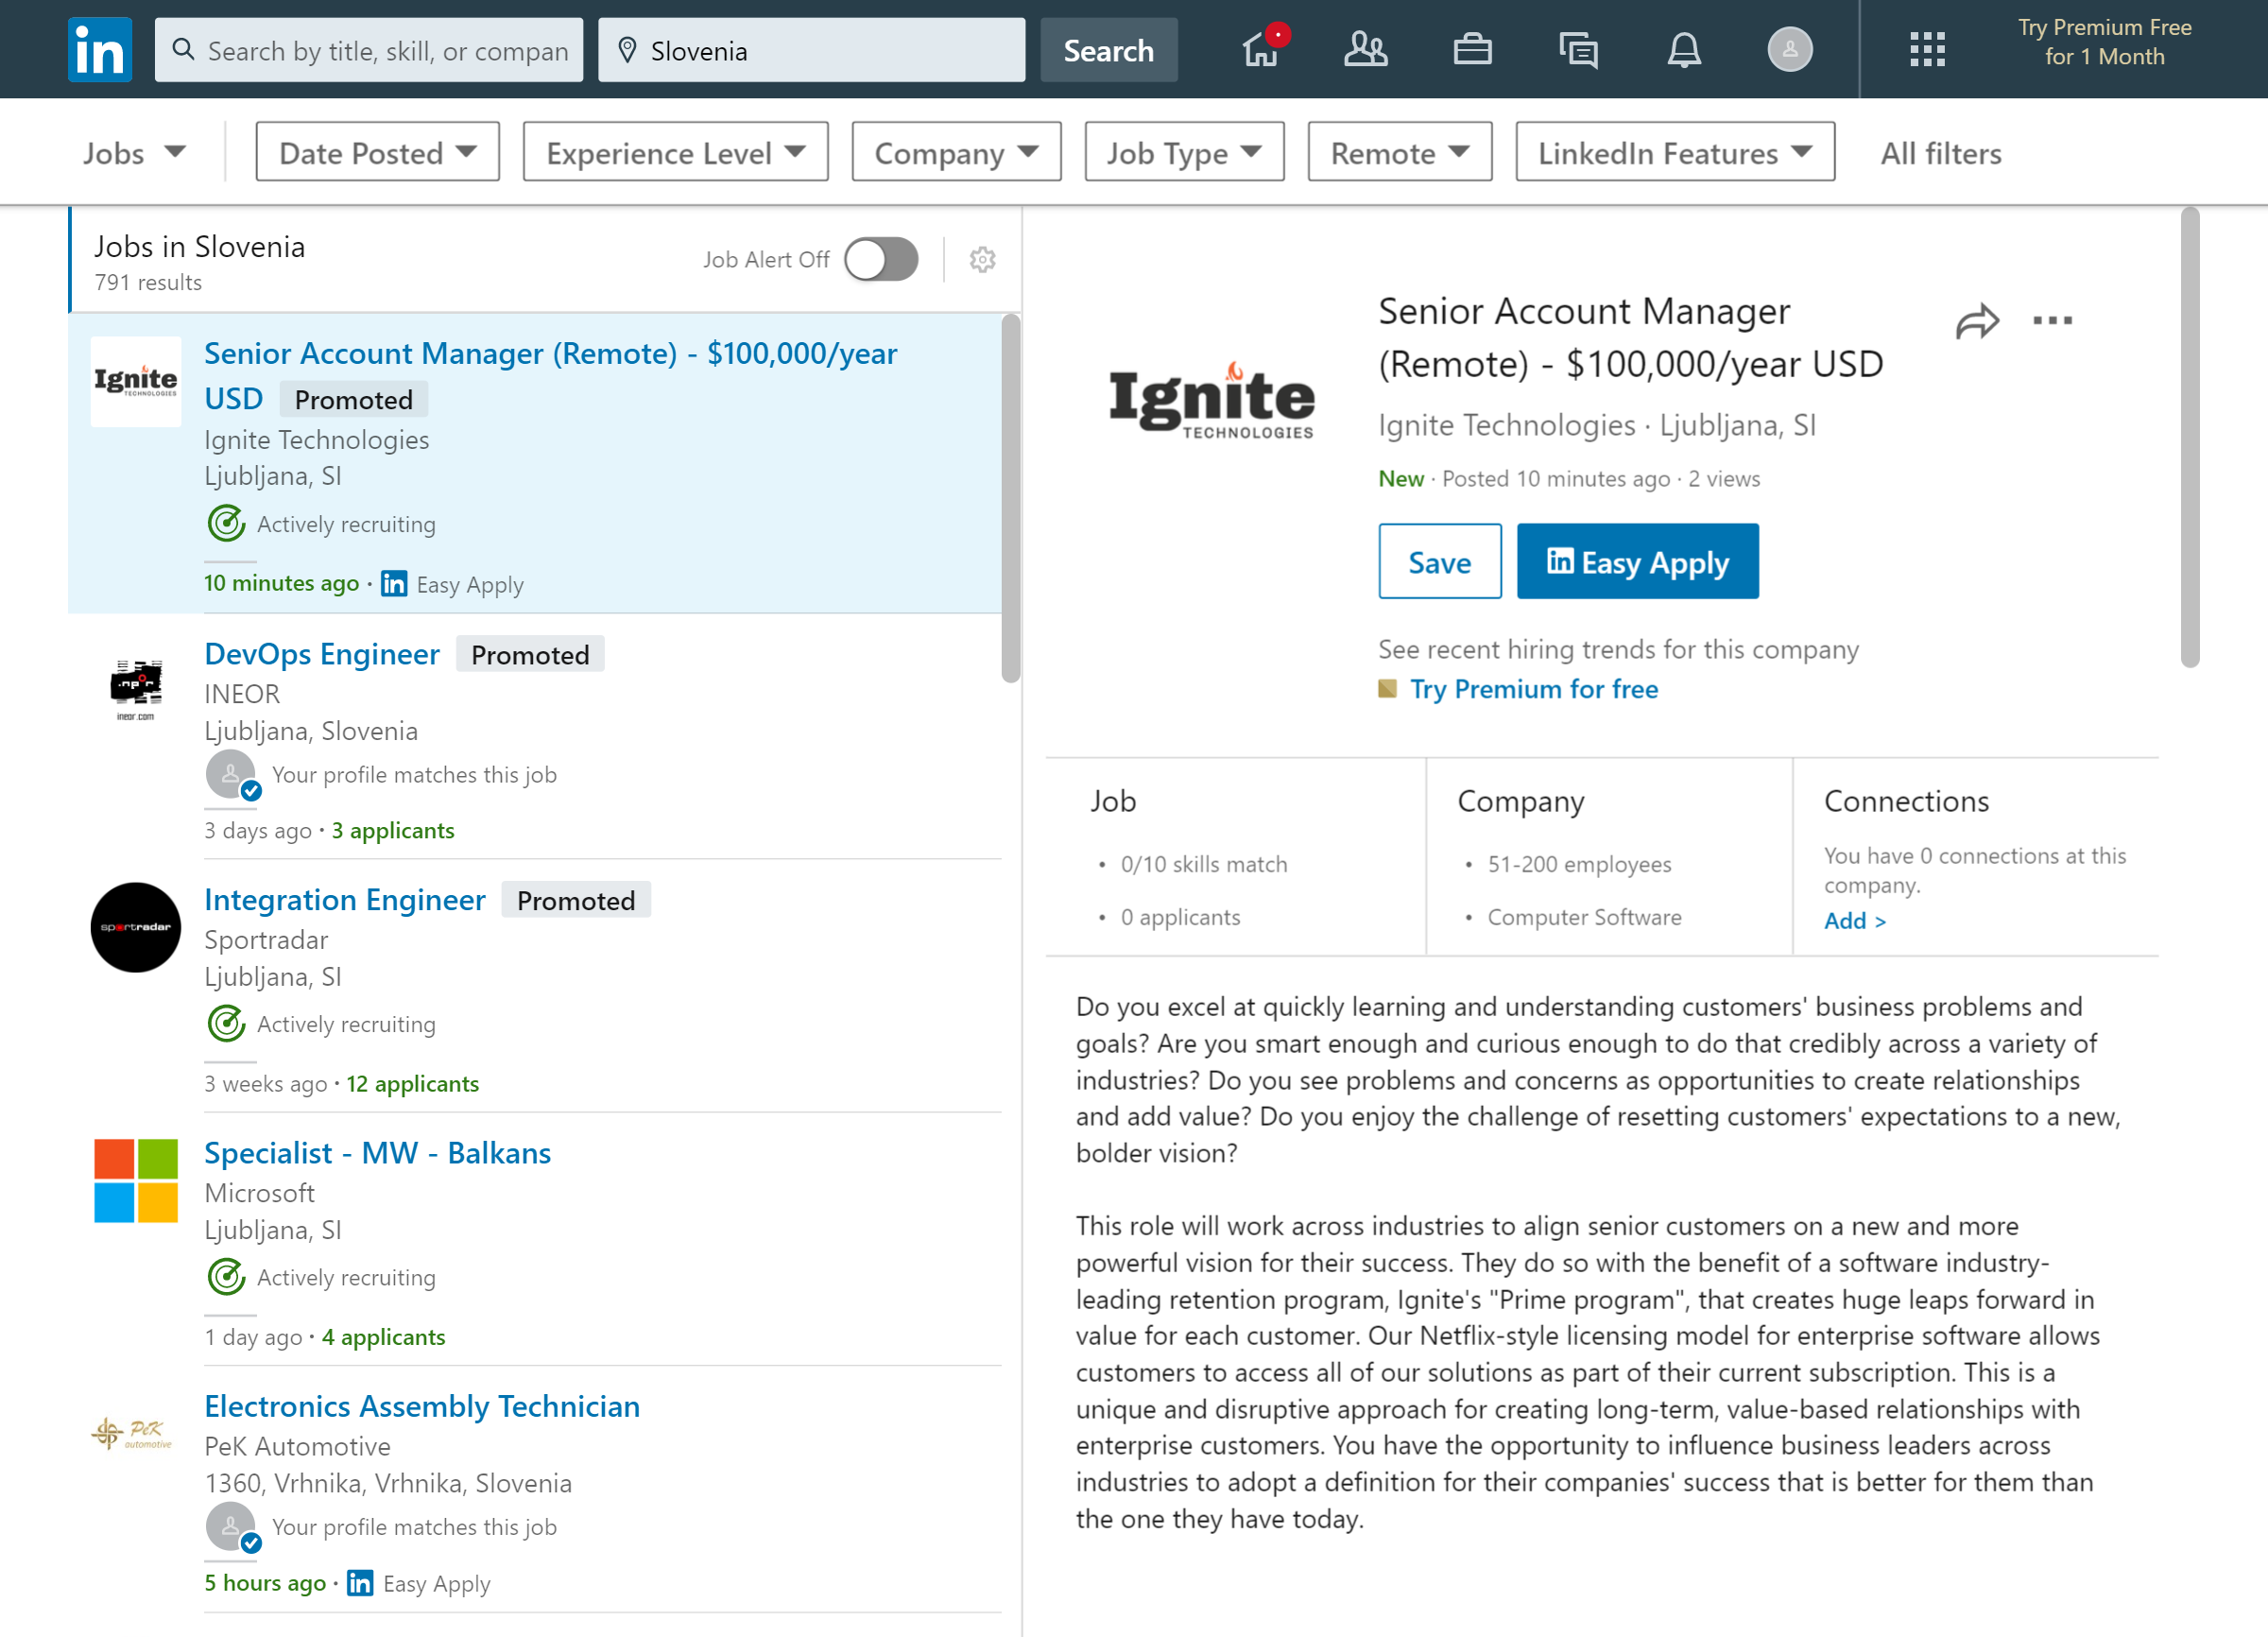This screenshot has height=1637, width=2268.
Task: Click '3 applicants' under DevOps Engineer
Action: [x=393, y=830]
